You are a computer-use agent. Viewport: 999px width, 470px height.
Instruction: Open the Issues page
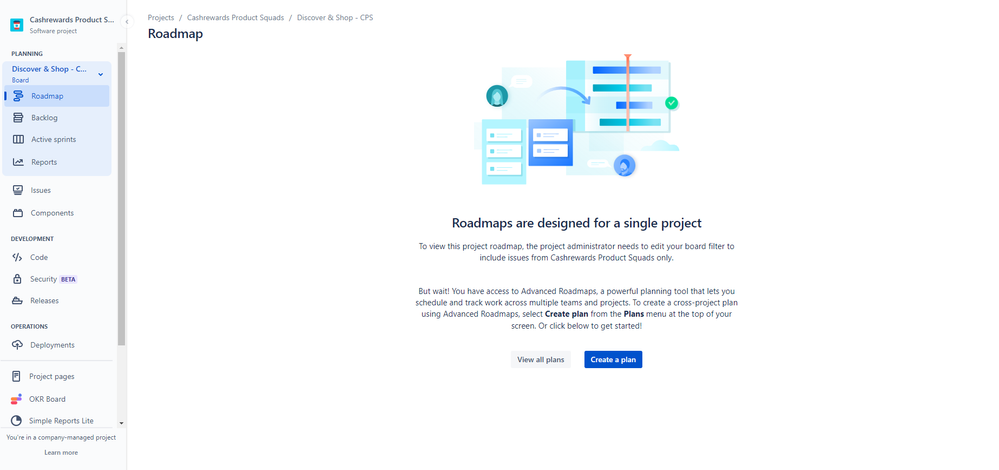point(57,190)
